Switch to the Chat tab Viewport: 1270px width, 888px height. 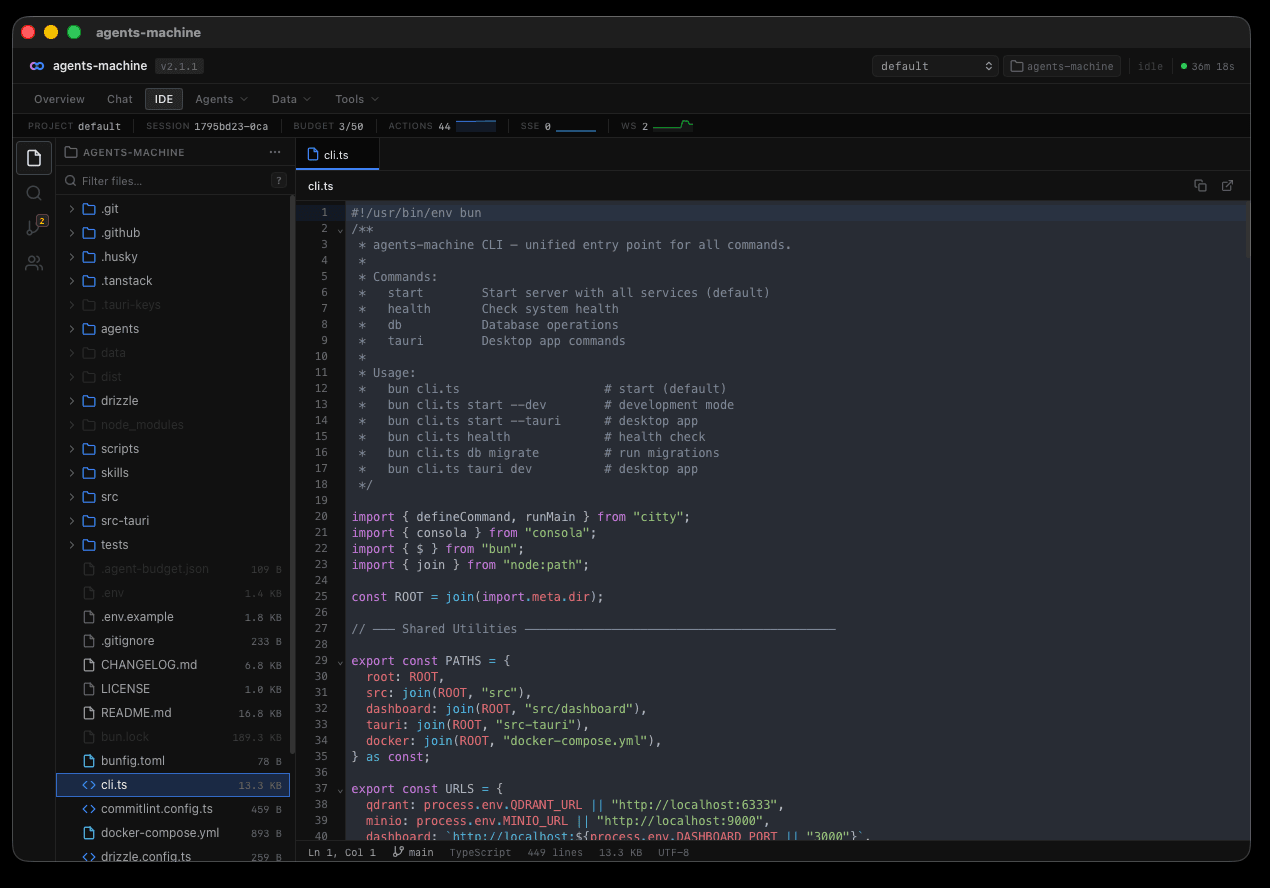pos(119,98)
